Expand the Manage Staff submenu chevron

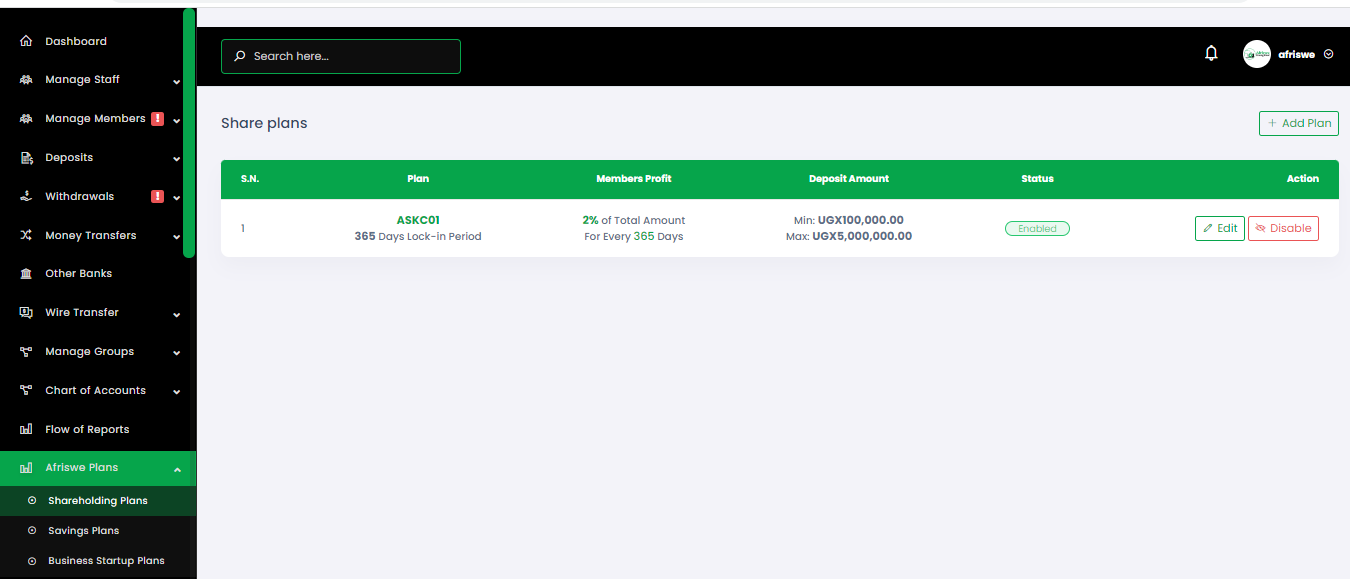tap(177, 82)
